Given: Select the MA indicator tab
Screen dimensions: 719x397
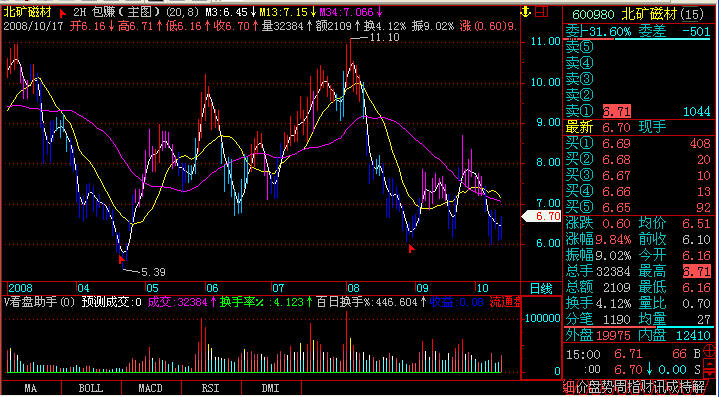Looking at the screenshot, I should pos(30,388).
